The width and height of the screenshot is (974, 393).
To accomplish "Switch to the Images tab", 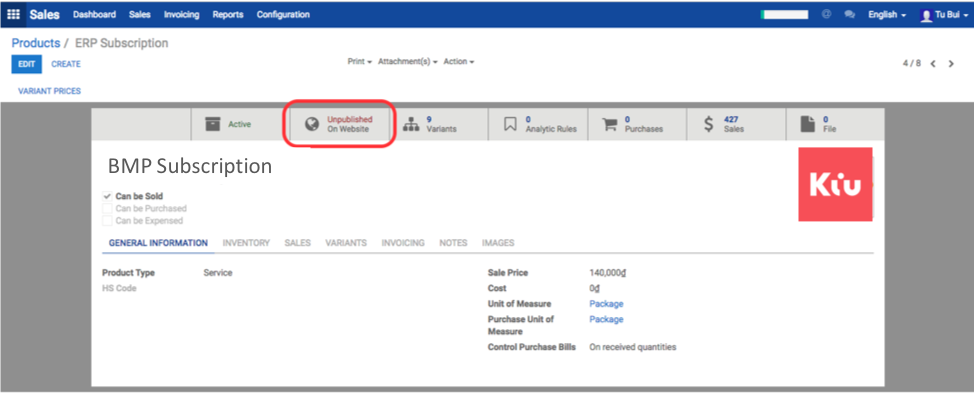I will 498,243.
